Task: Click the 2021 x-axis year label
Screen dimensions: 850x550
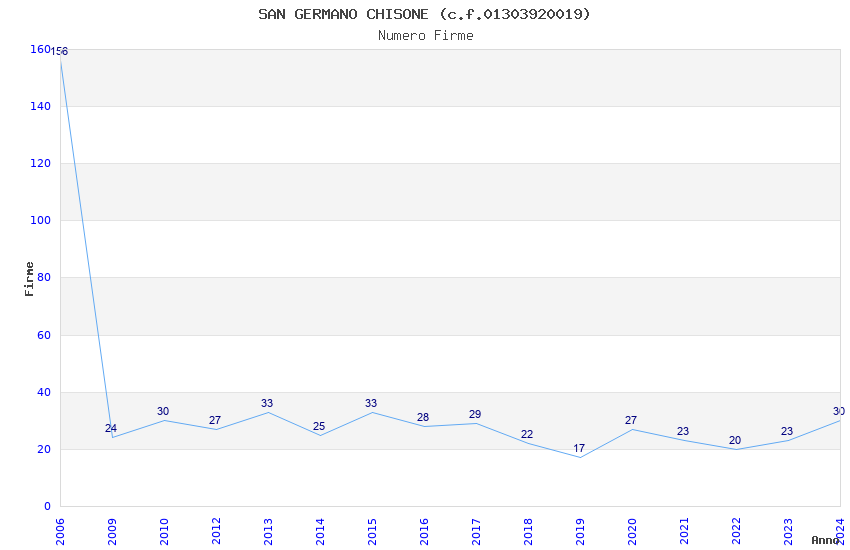Action: (x=684, y=527)
